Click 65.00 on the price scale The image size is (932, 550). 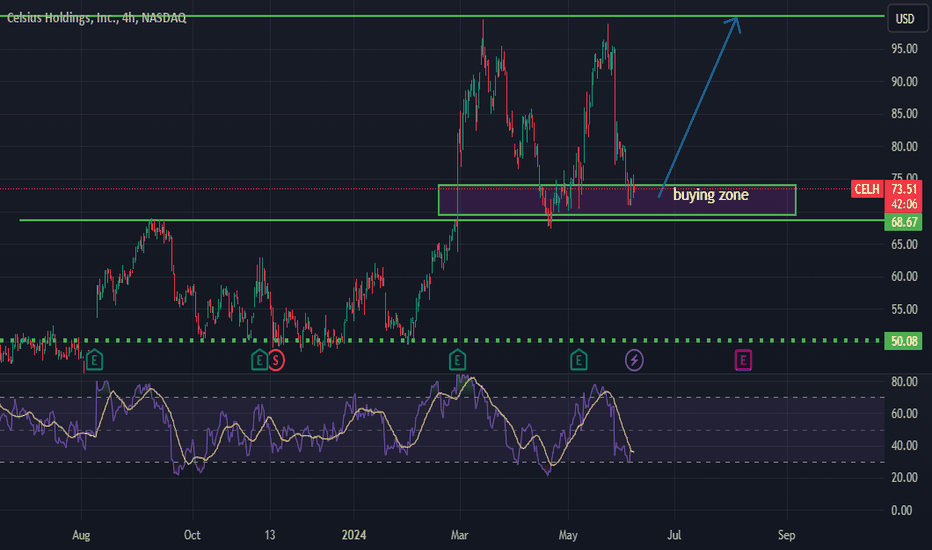[x=904, y=244]
